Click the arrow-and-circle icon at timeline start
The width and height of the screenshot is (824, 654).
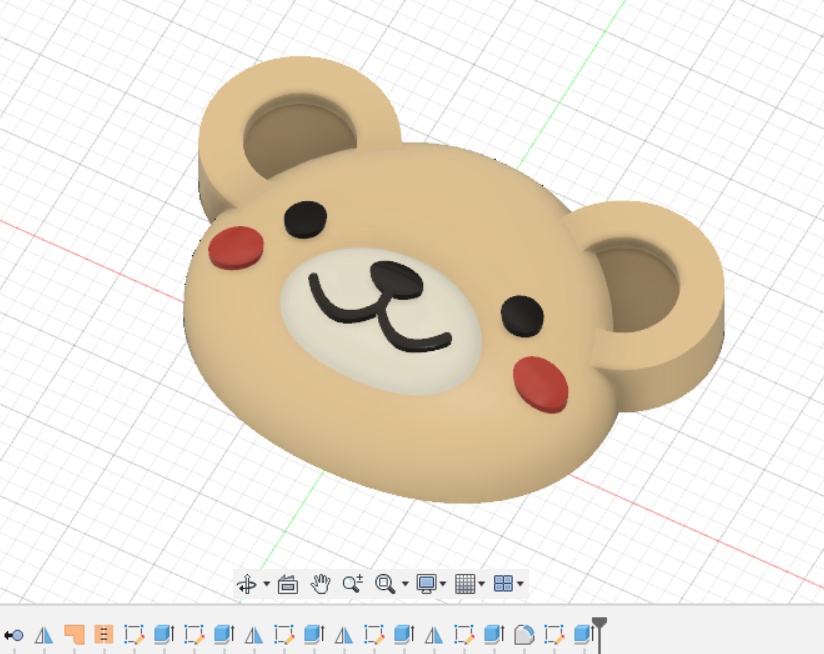[14, 636]
